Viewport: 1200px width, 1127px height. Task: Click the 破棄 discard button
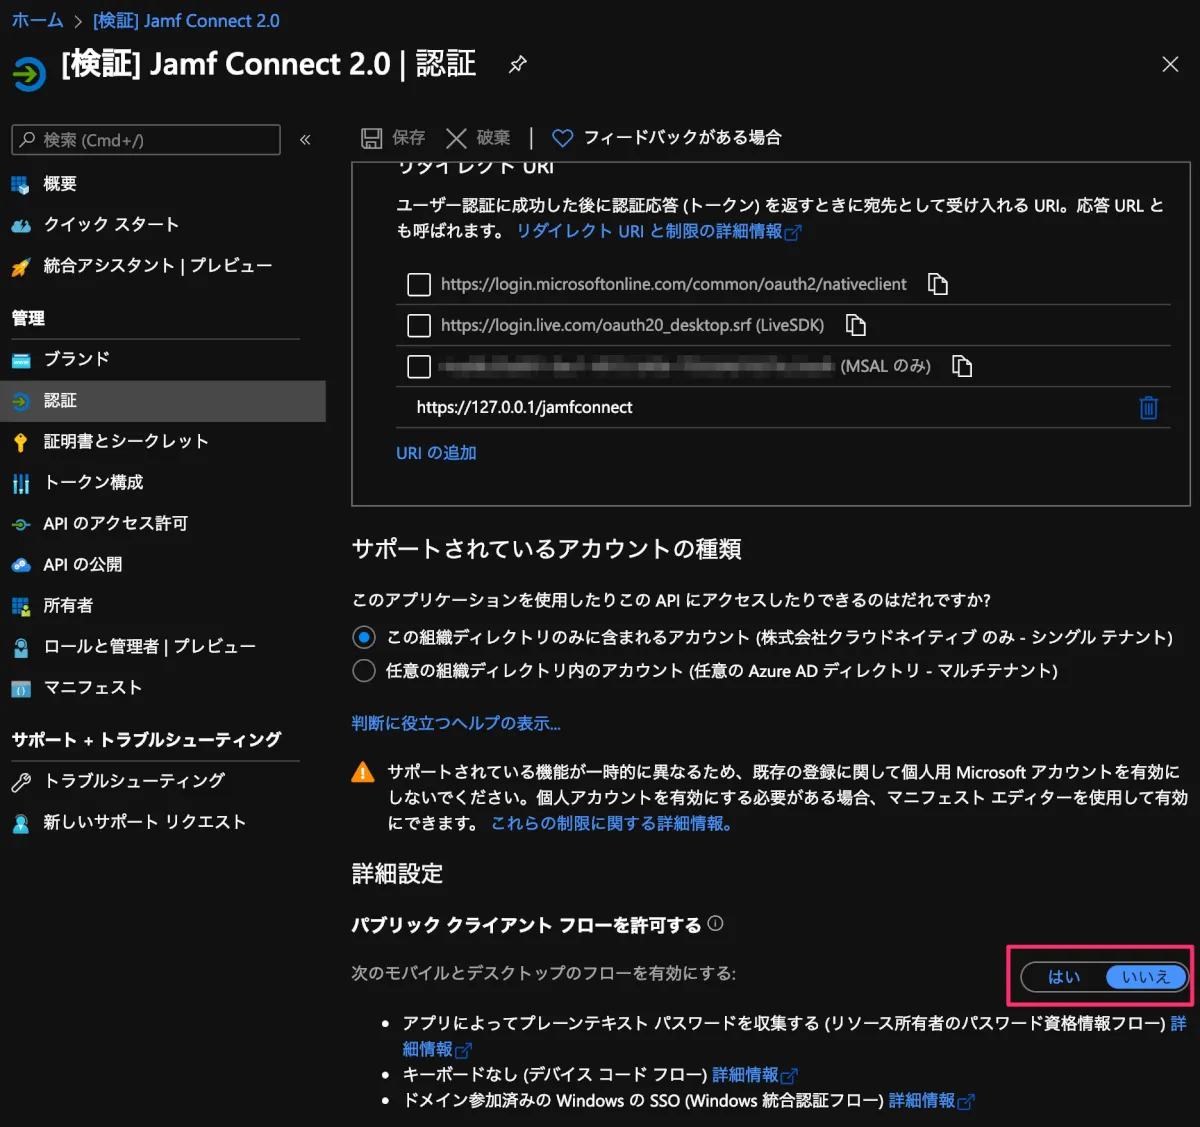click(x=478, y=138)
